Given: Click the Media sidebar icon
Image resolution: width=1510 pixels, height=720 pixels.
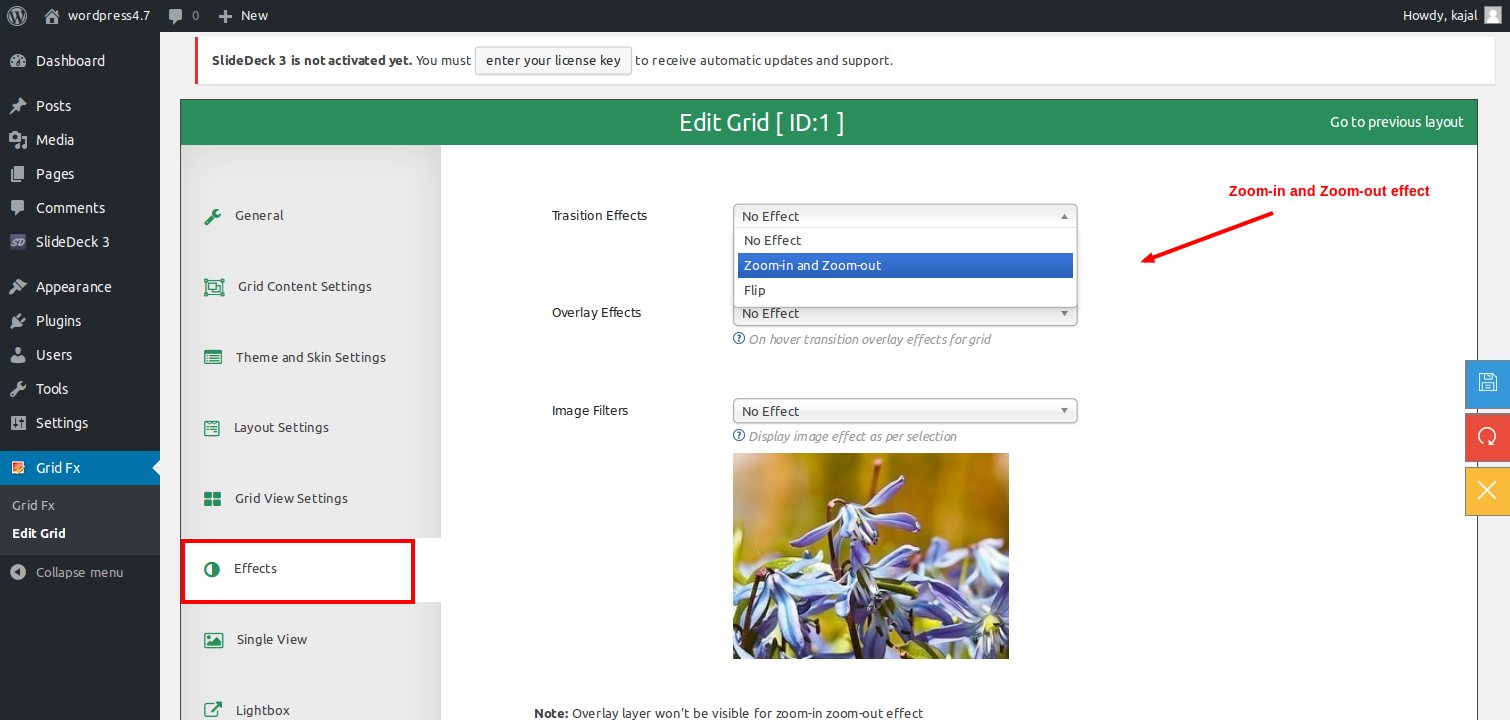Looking at the screenshot, I should click(x=18, y=140).
